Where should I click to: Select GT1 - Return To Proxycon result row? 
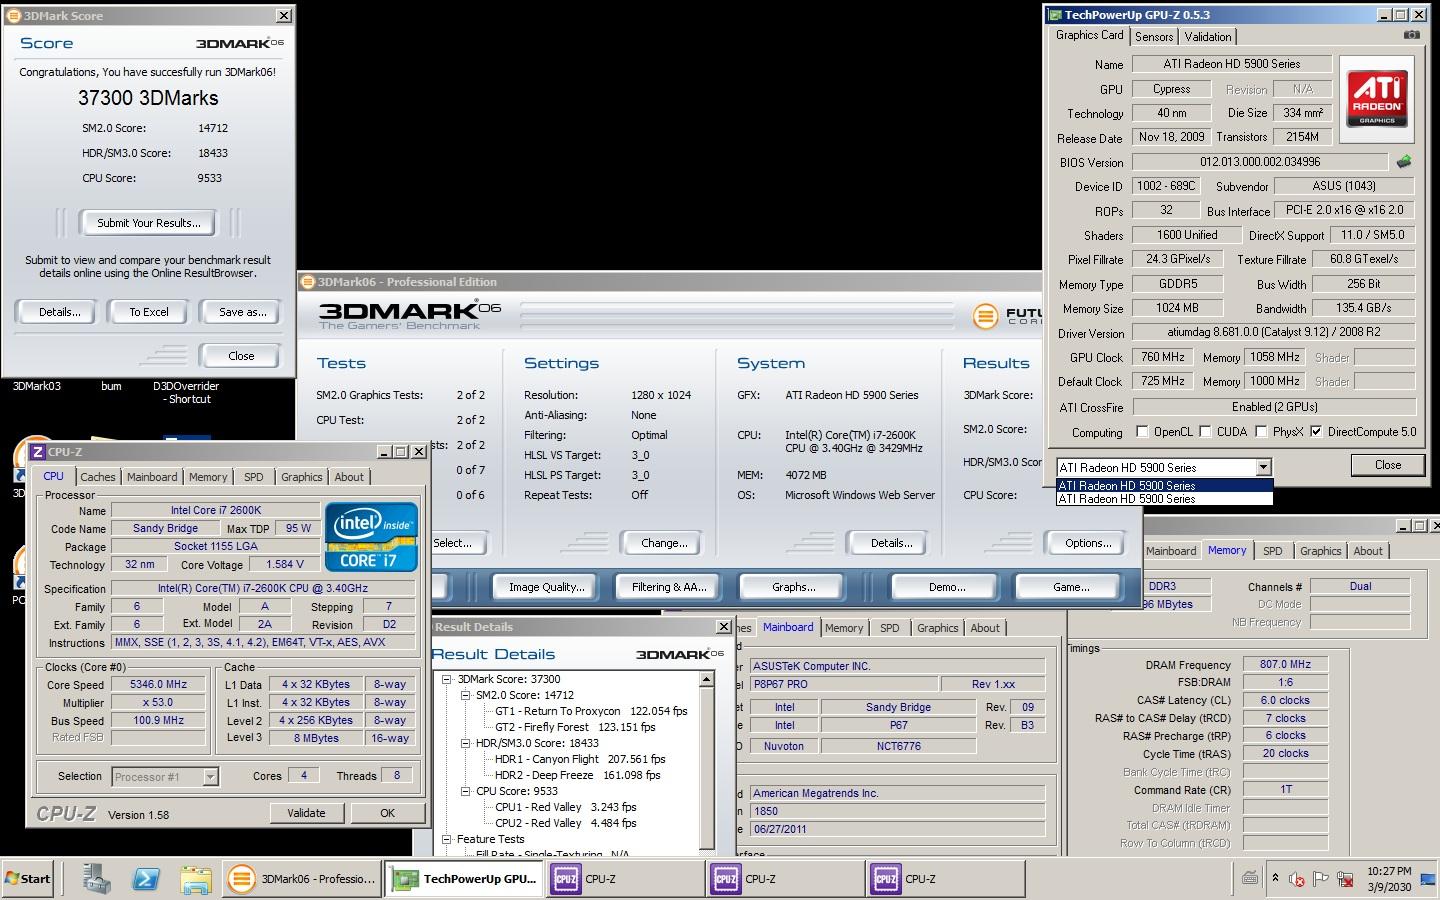pos(591,711)
